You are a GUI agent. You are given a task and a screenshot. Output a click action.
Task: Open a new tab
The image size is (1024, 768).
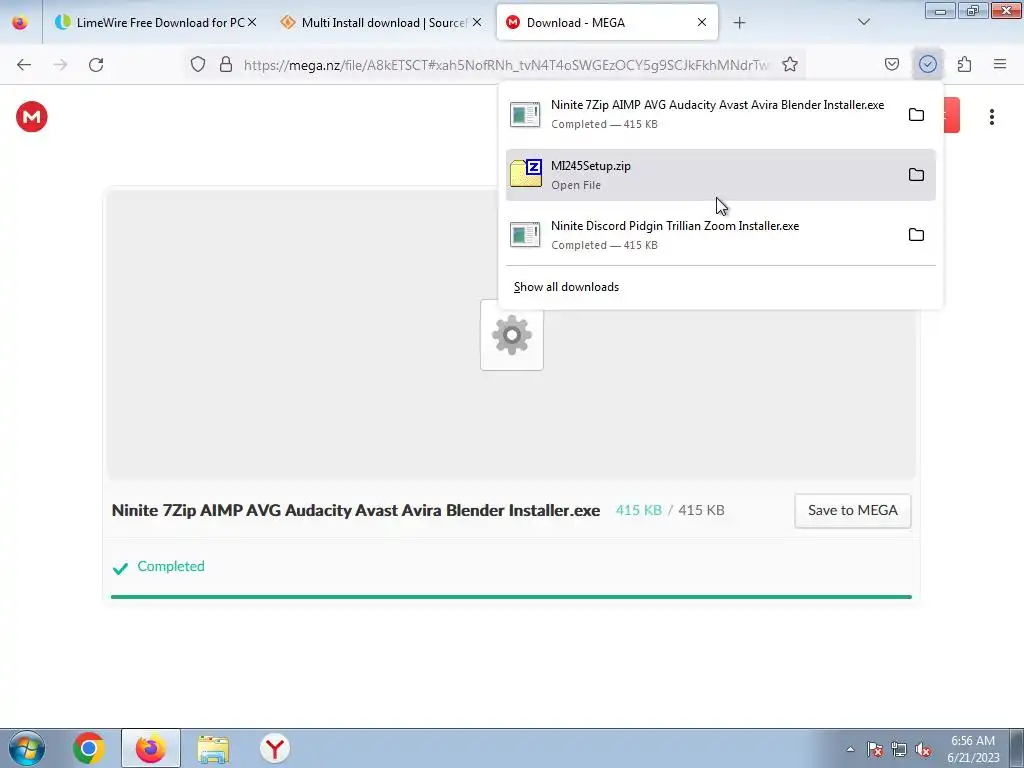click(739, 22)
